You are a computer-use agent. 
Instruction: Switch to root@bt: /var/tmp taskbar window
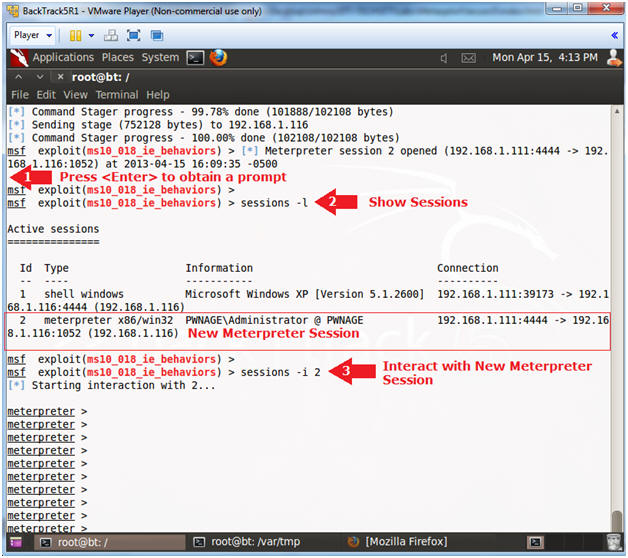pos(246,542)
